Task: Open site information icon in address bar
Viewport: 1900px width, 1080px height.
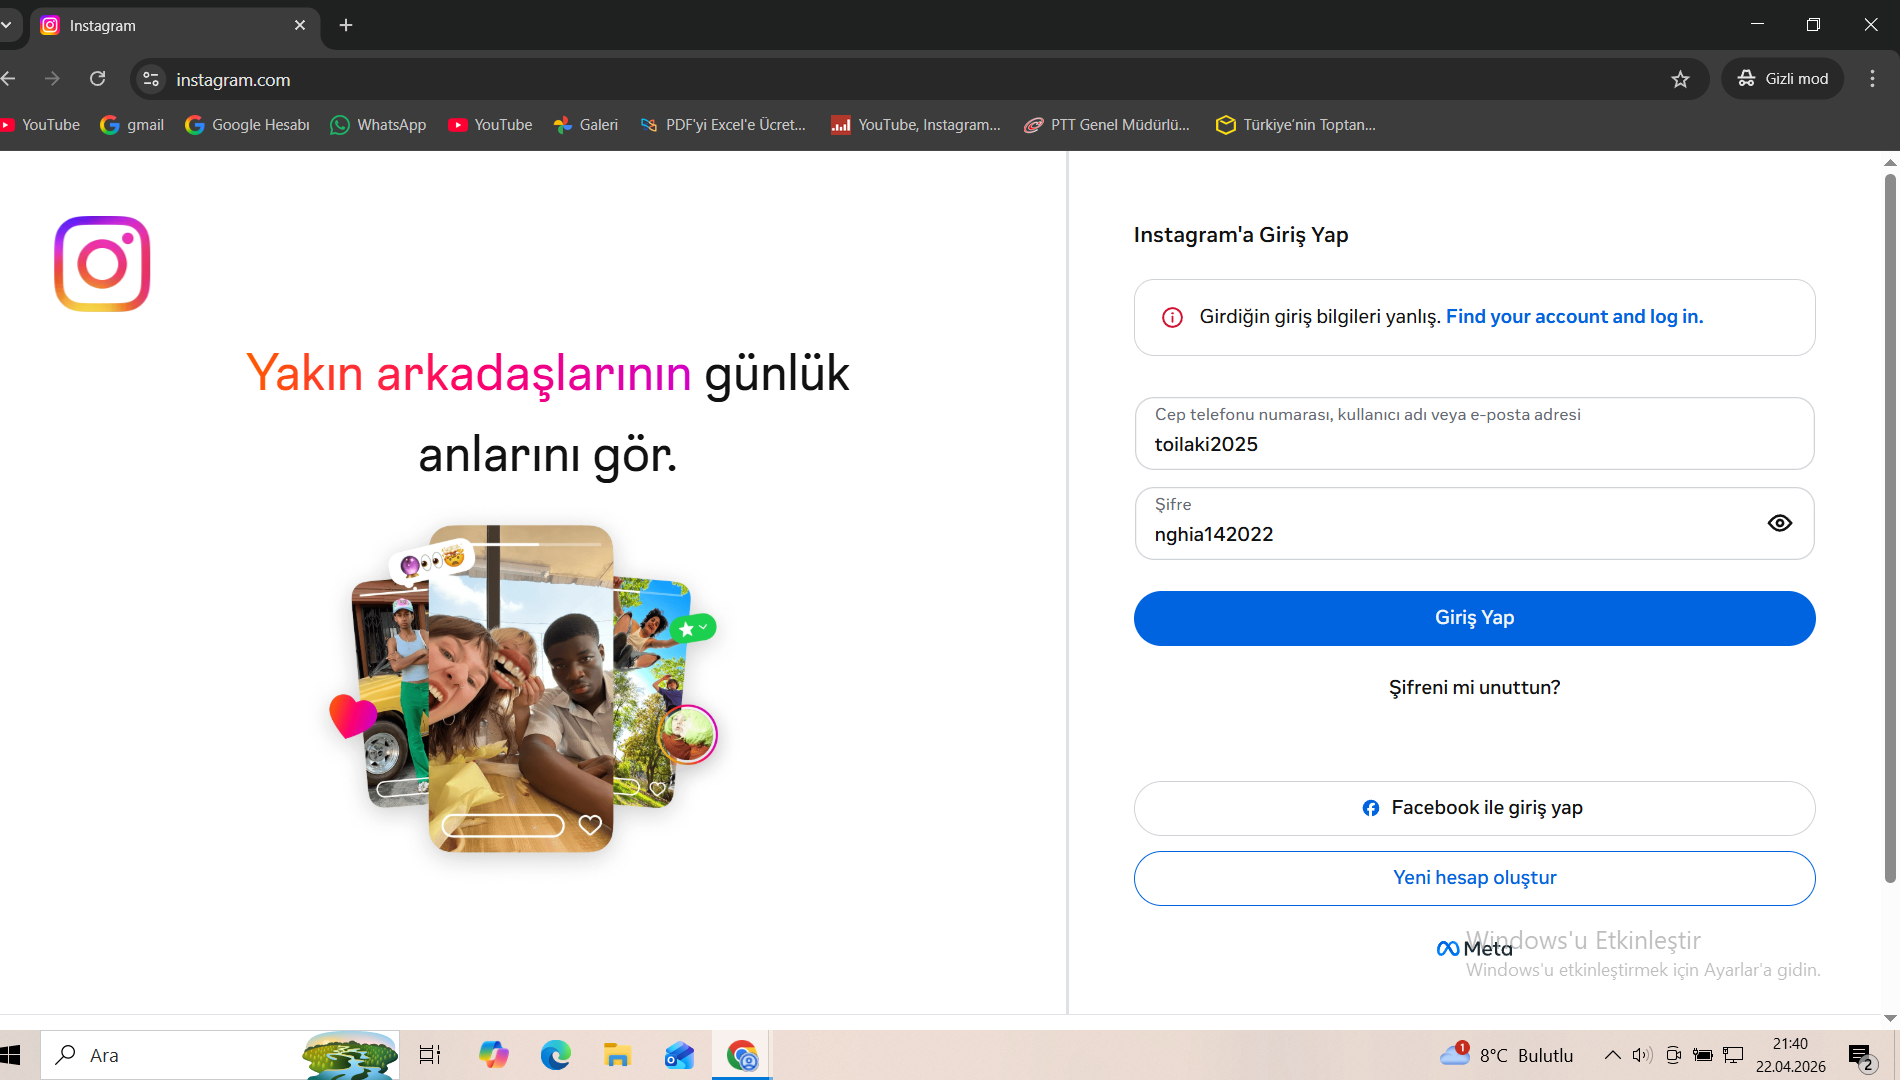Action: pyautogui.click(x=151, y=79)
